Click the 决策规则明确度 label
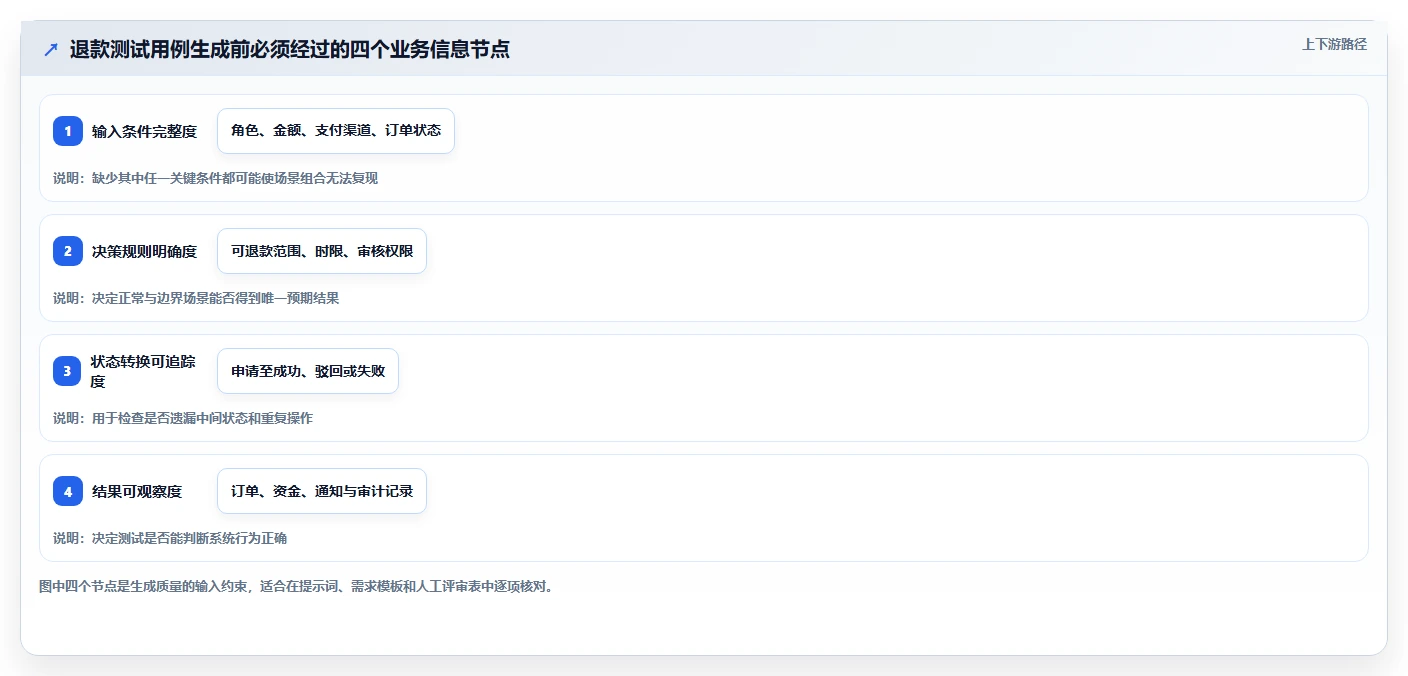The height and width of the screenshot is (676, 1408). click(144, 251)
